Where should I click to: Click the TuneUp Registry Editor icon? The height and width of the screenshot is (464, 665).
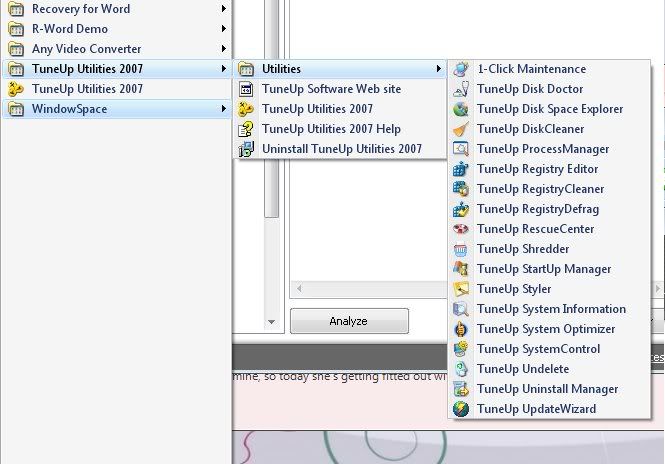pos(461,169)
